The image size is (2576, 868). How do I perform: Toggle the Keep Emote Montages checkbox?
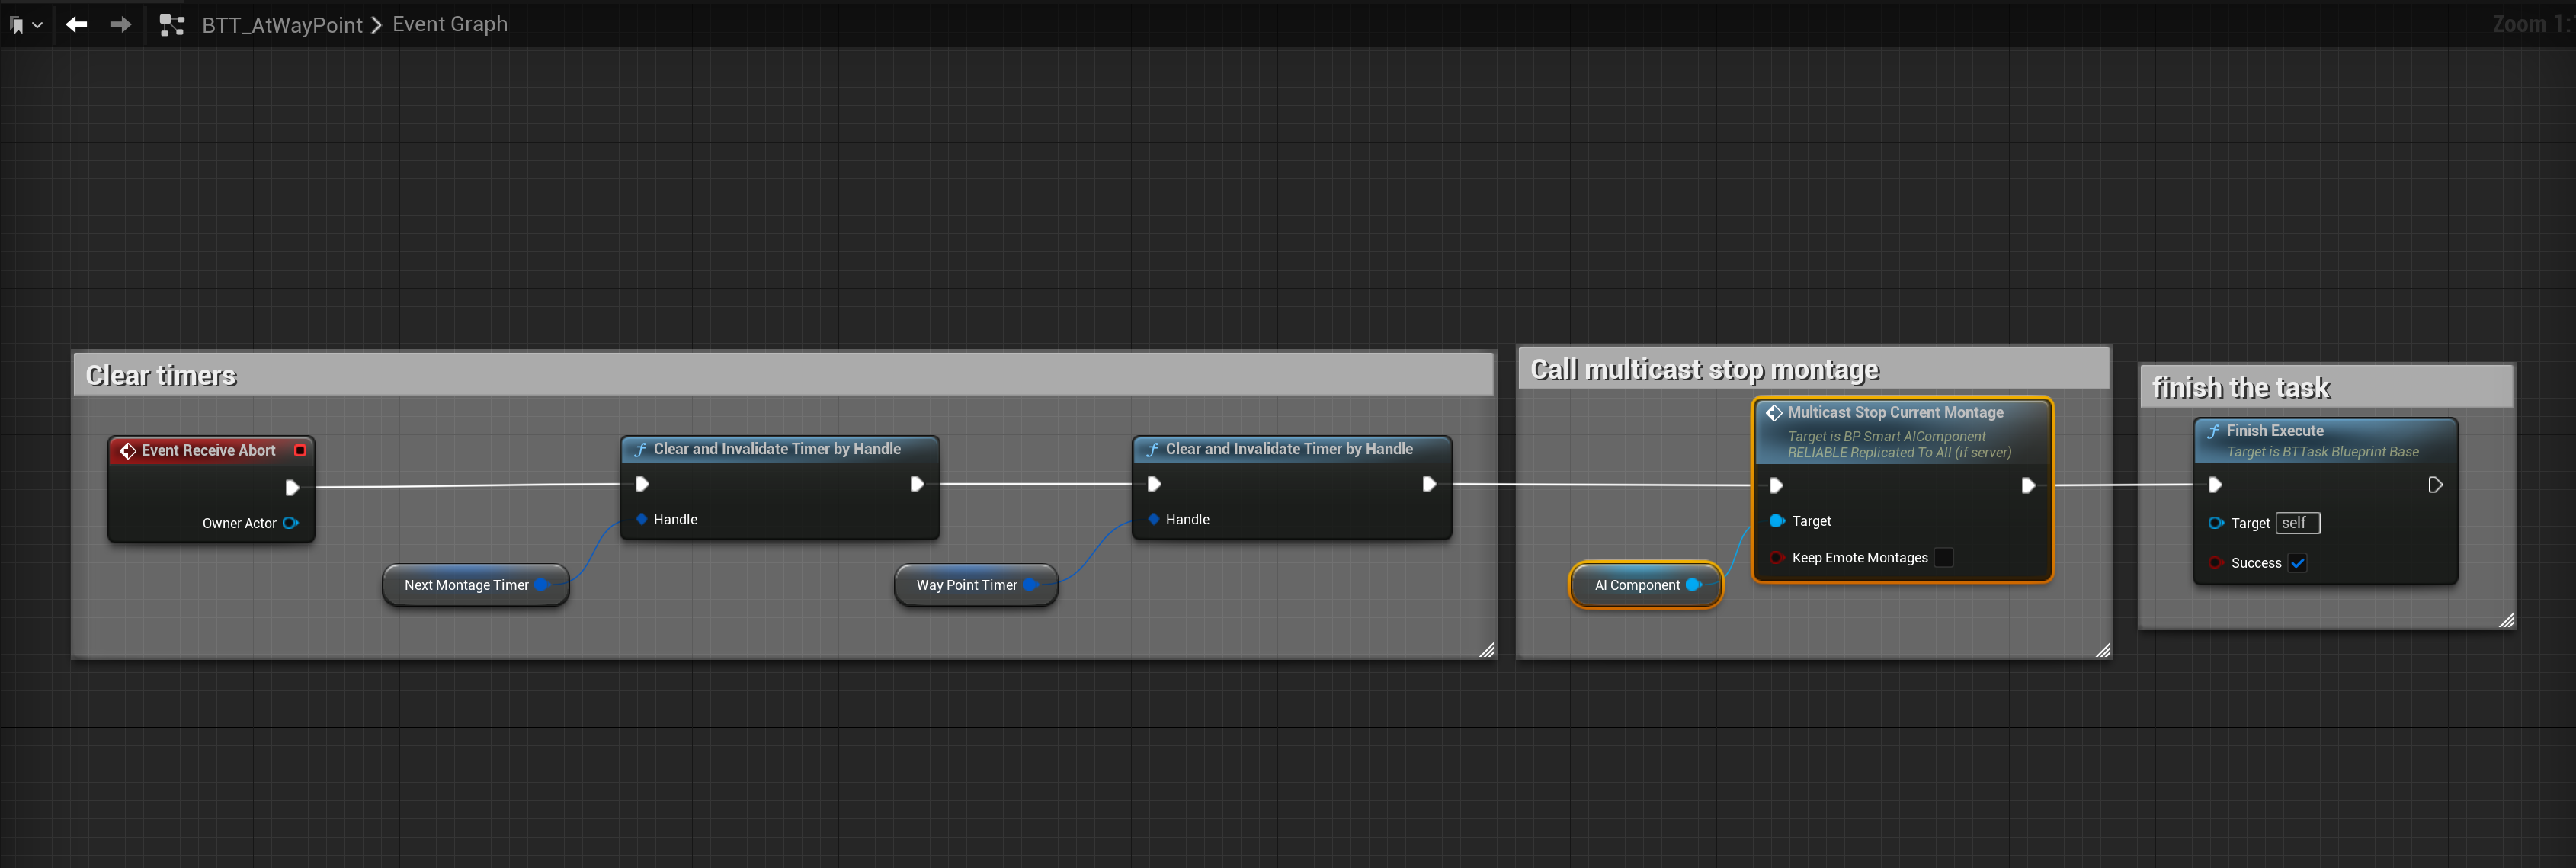point(1943,557)
